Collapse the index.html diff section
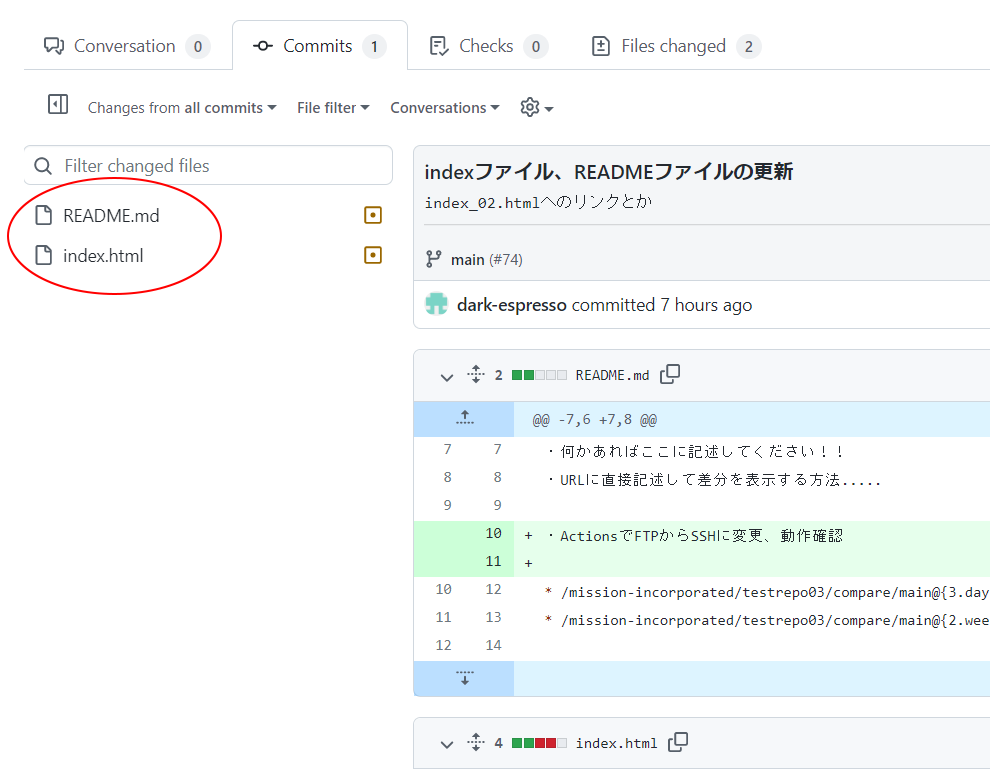Viewport: 990px width, 769px height. pyautogui.click(x=446, y=744)
